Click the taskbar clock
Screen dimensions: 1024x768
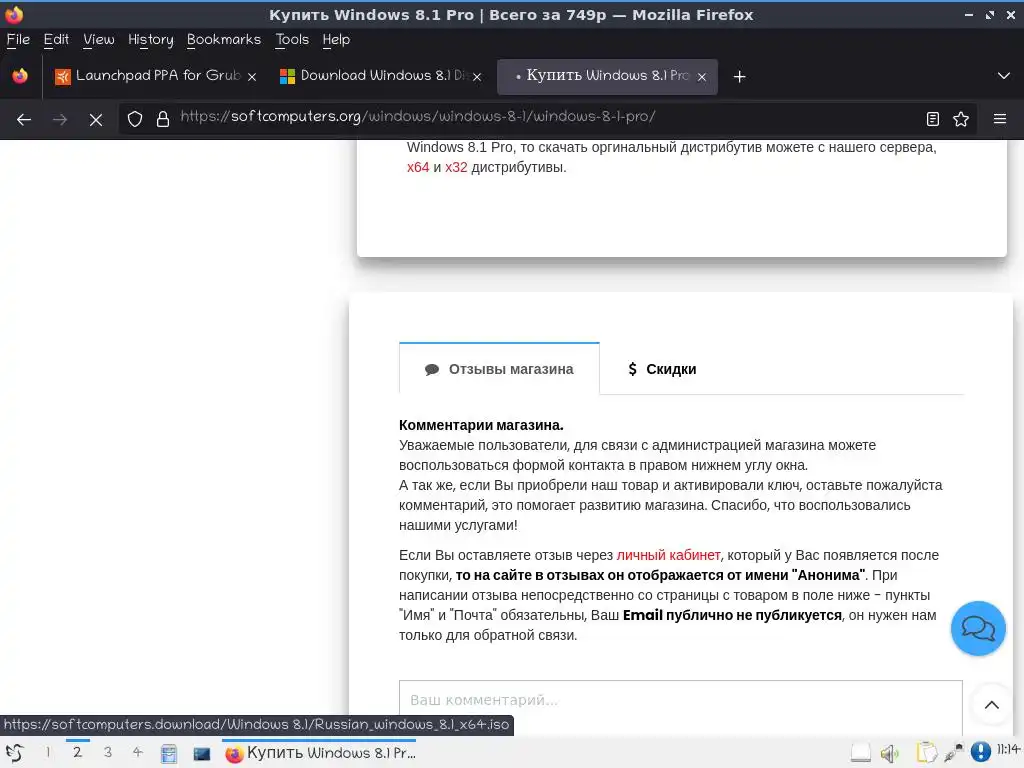click(x=1008, y=750)
